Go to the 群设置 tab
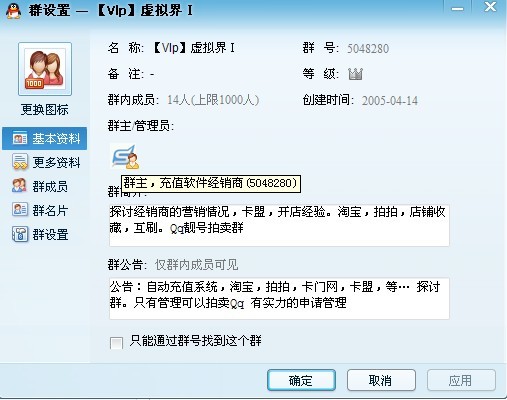 (x=45, y=234)
